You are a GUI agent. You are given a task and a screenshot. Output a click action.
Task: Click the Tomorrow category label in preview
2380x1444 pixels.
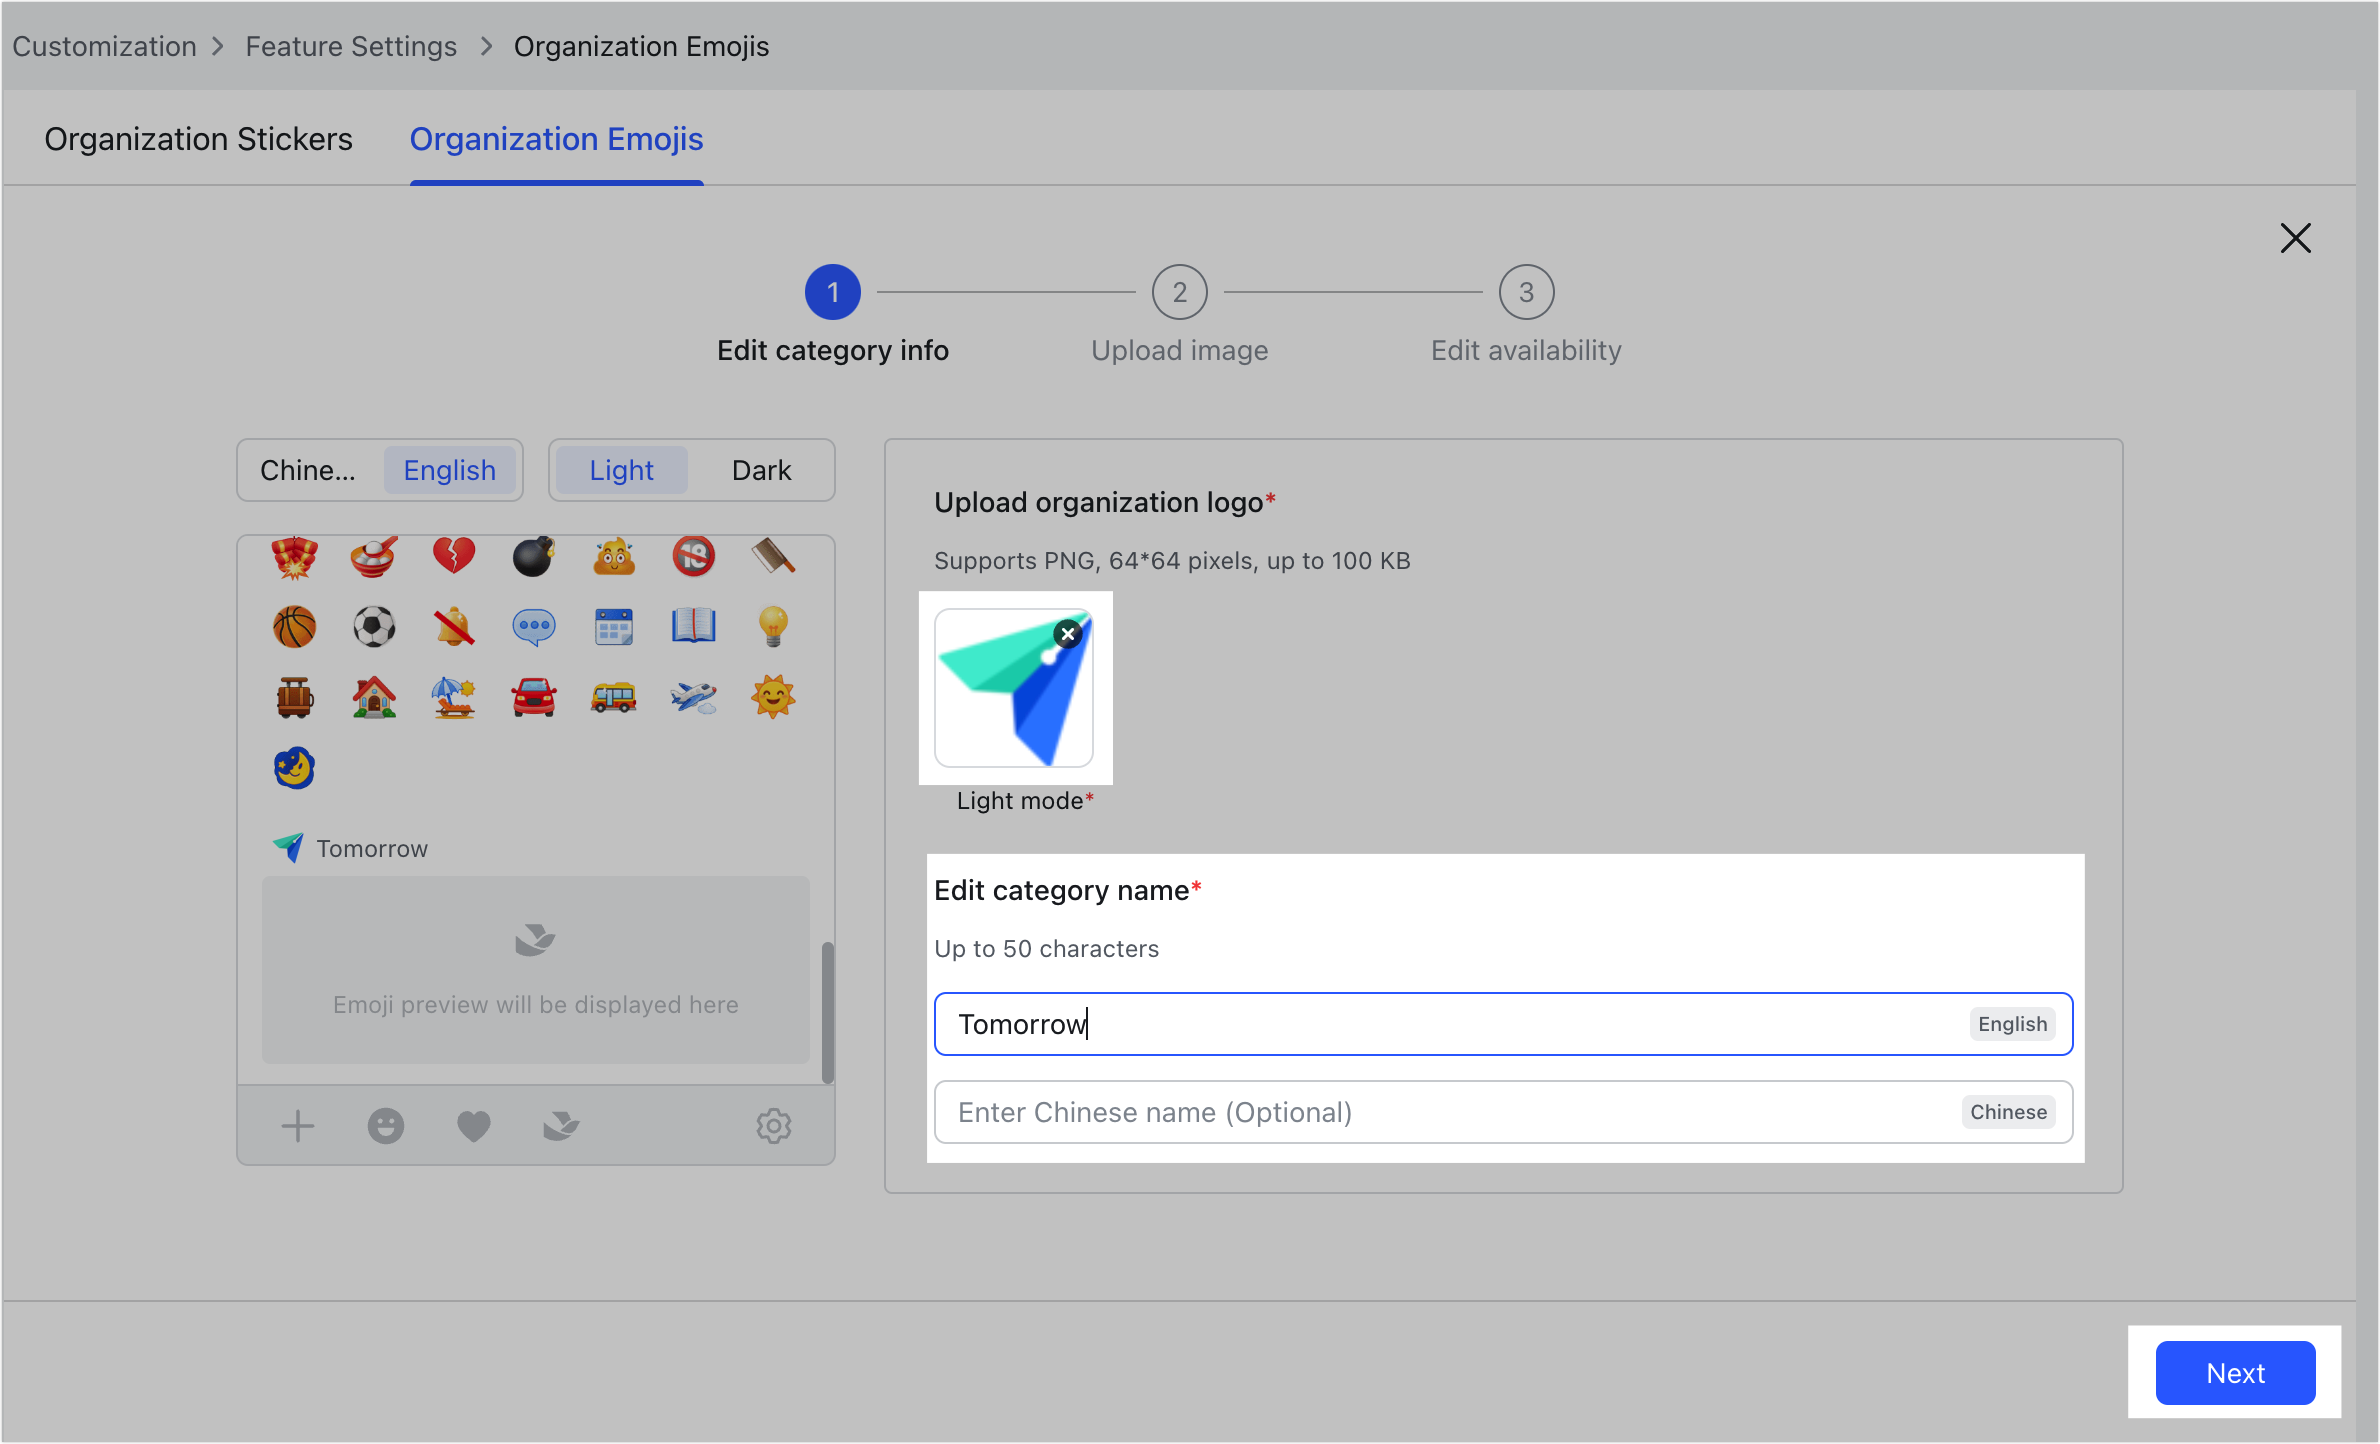372,848
